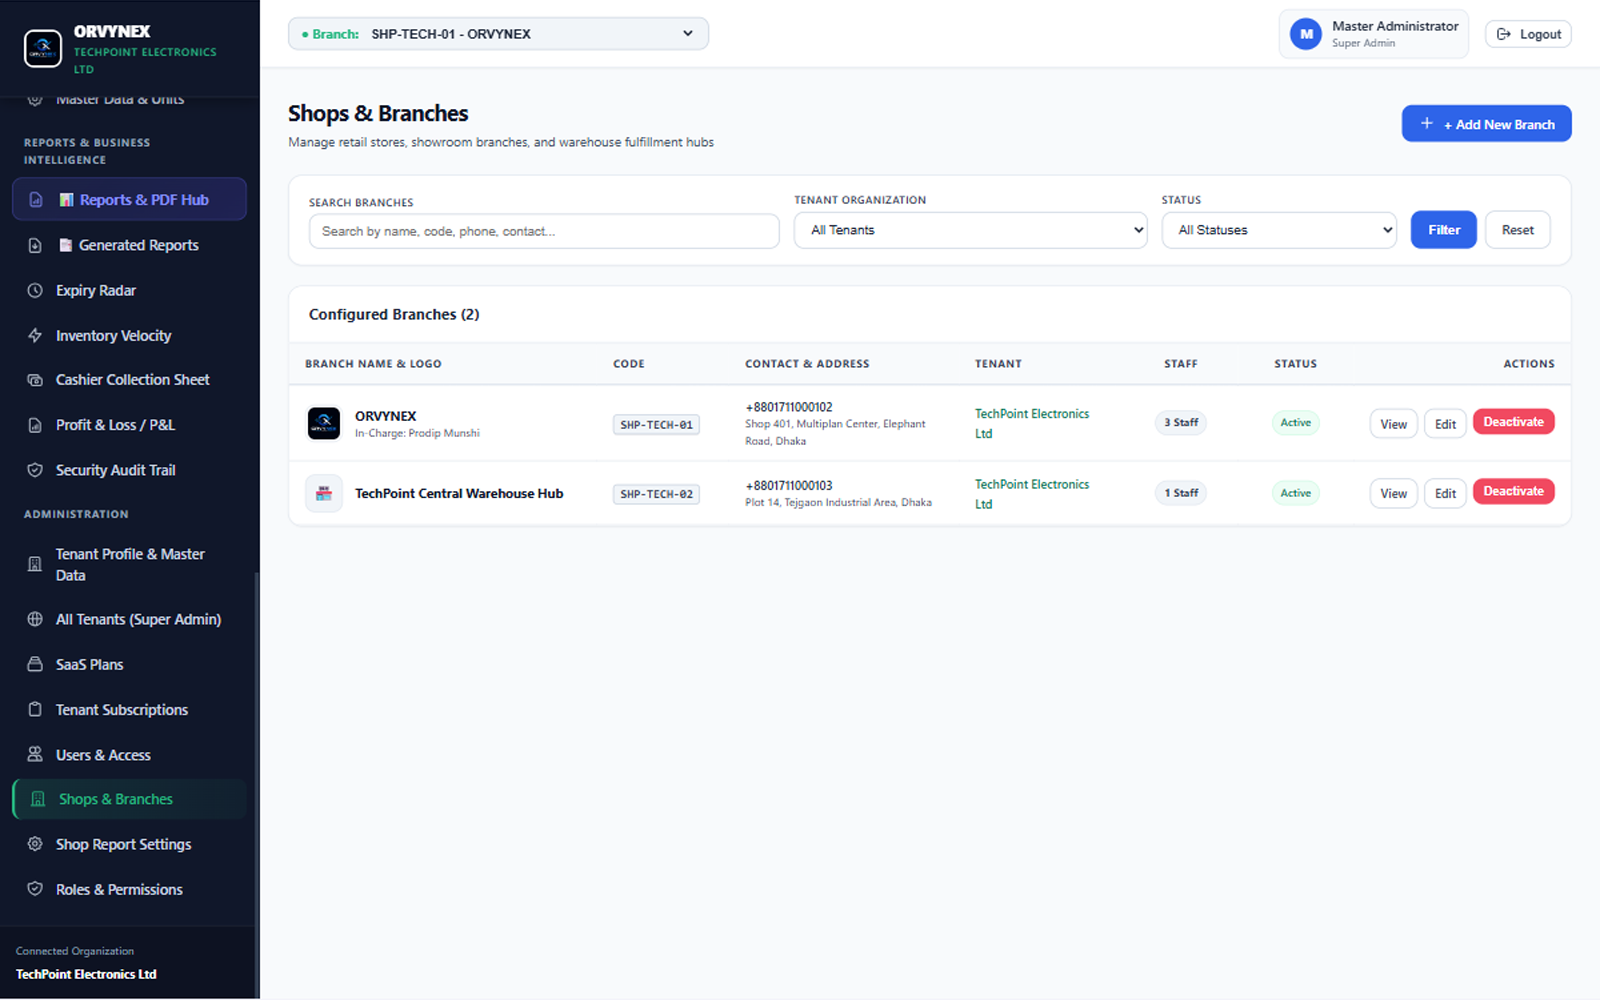Edit TechPoint Central Warehouse Hub

pos(1445,493)
